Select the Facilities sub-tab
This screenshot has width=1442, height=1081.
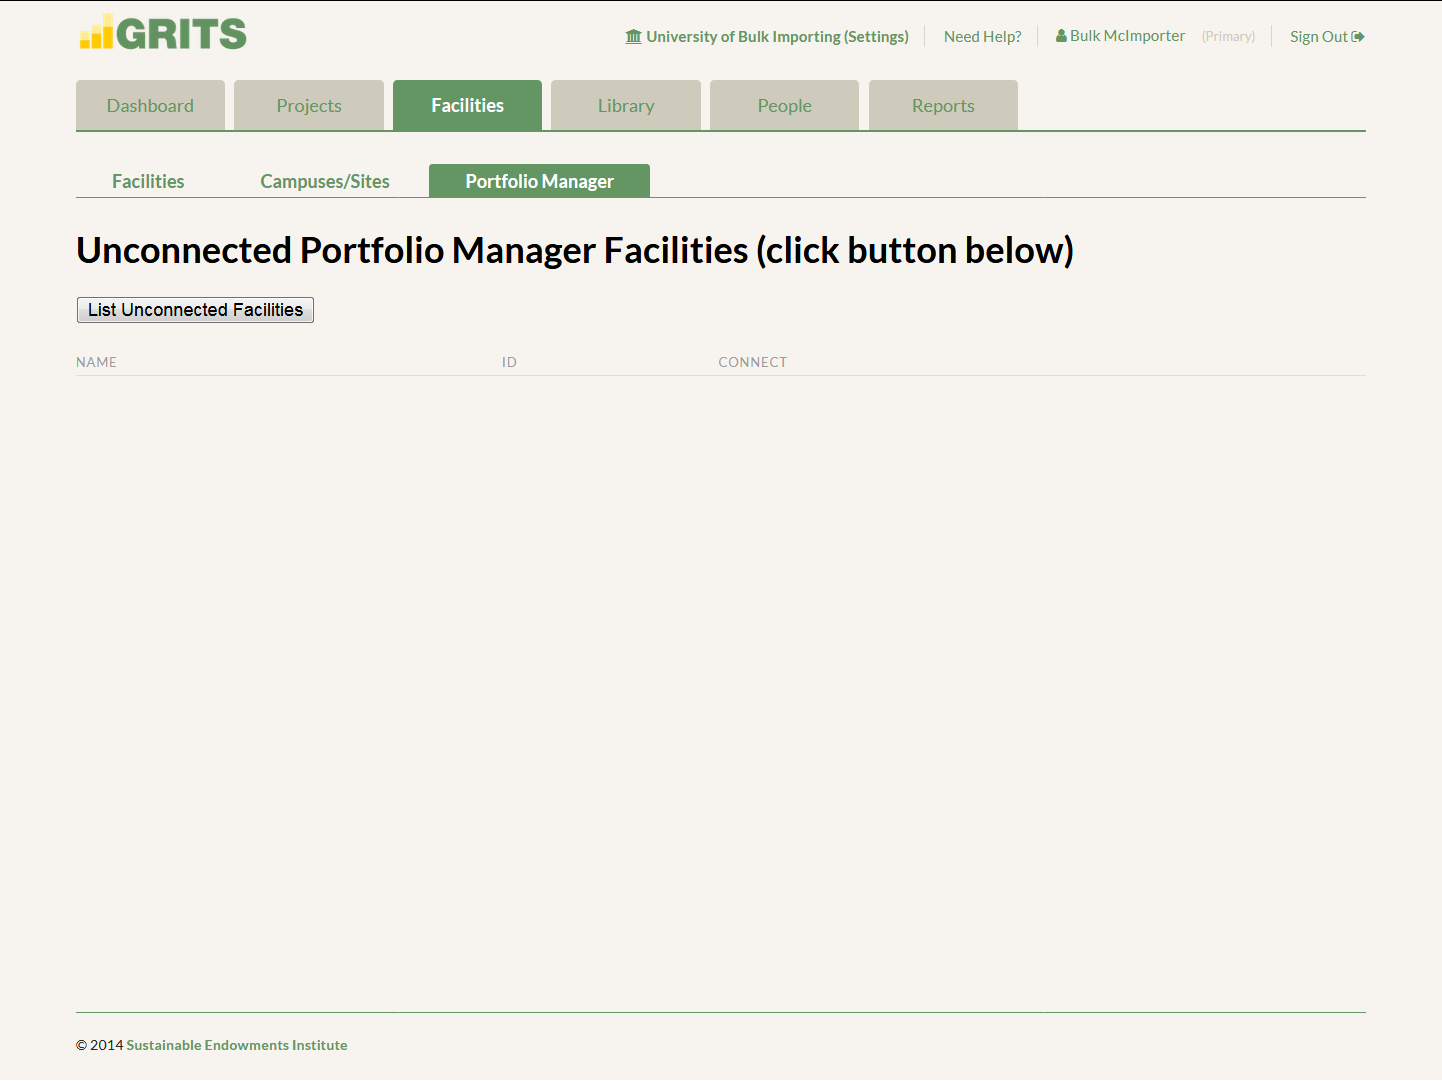[148, 181]
